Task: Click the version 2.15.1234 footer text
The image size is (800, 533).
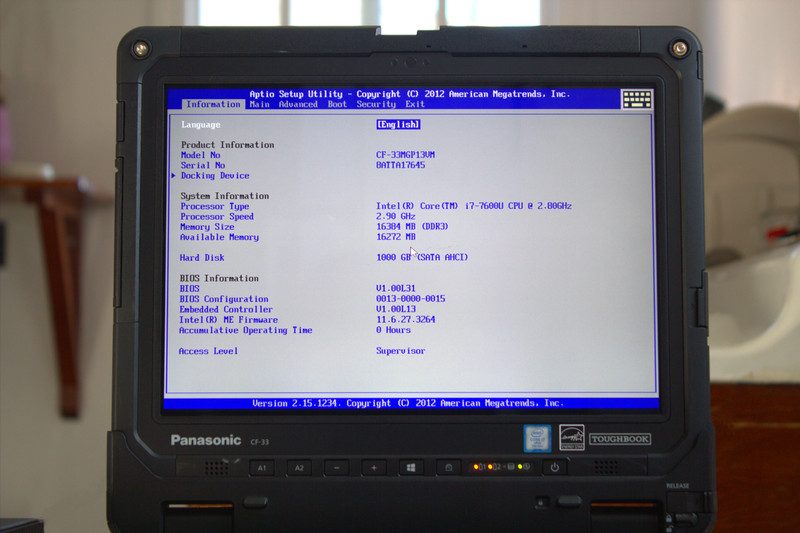Action: point(407,403)
